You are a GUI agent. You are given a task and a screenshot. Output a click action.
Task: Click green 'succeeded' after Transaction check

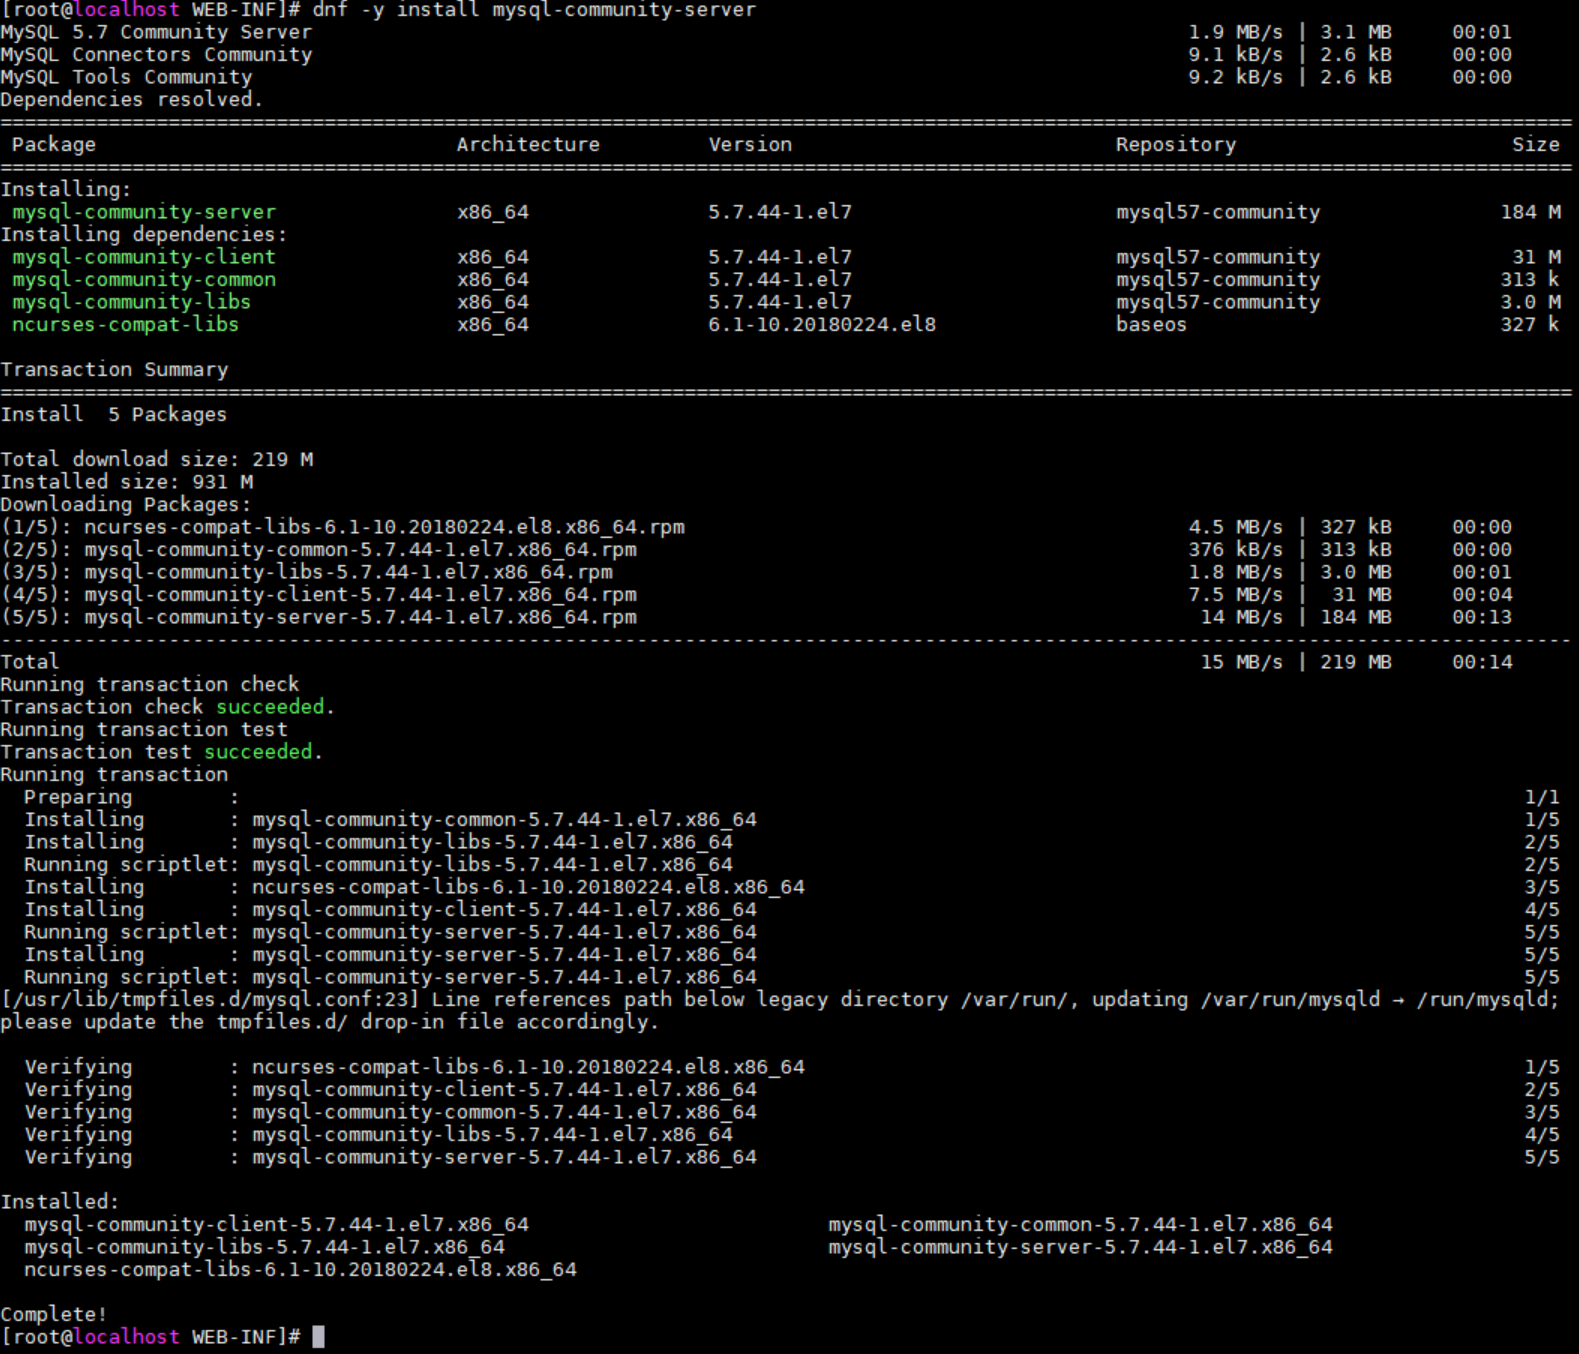point(270,707)
